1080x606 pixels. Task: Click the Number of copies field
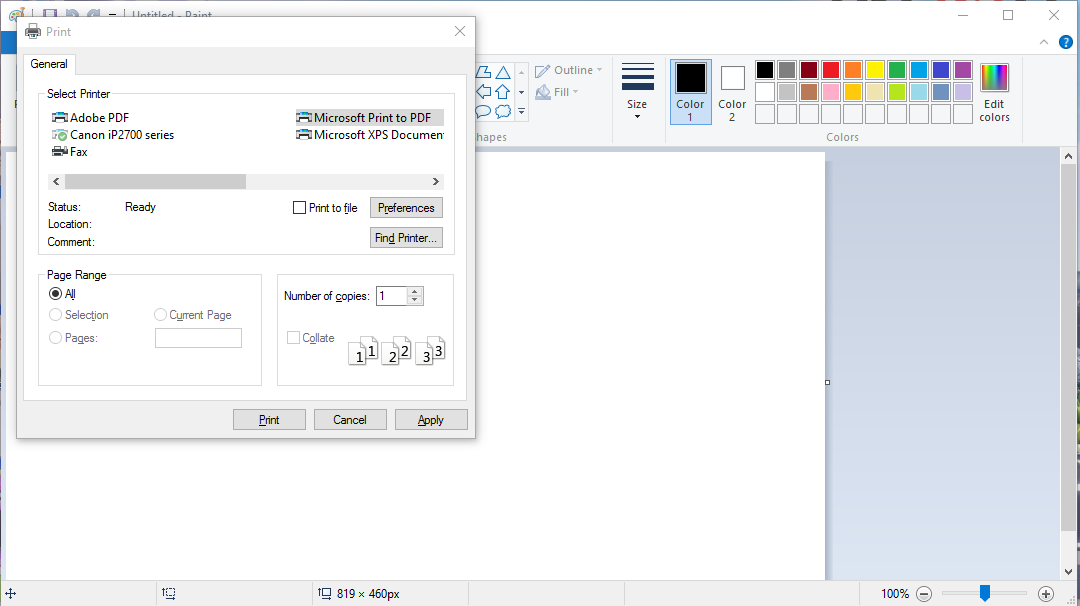tap(392, 296)
